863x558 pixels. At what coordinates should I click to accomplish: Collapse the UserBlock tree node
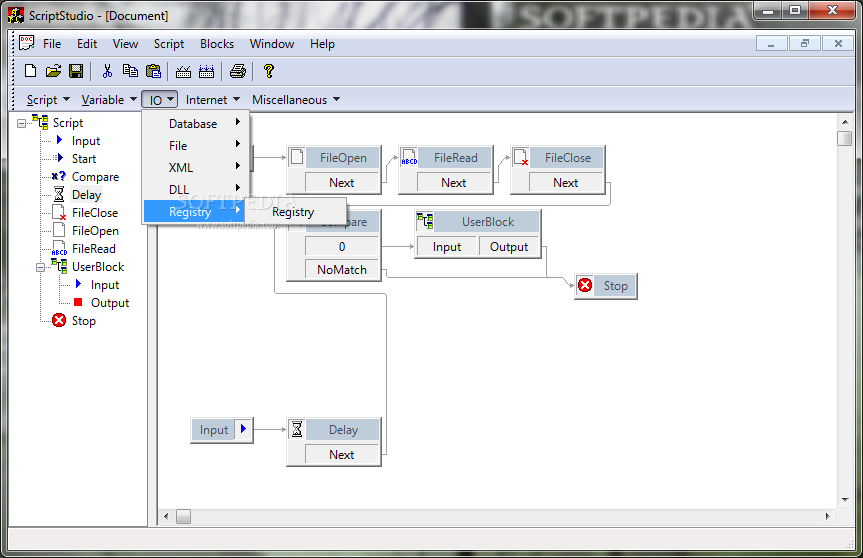pyautogui.click(x=40, y=267)
